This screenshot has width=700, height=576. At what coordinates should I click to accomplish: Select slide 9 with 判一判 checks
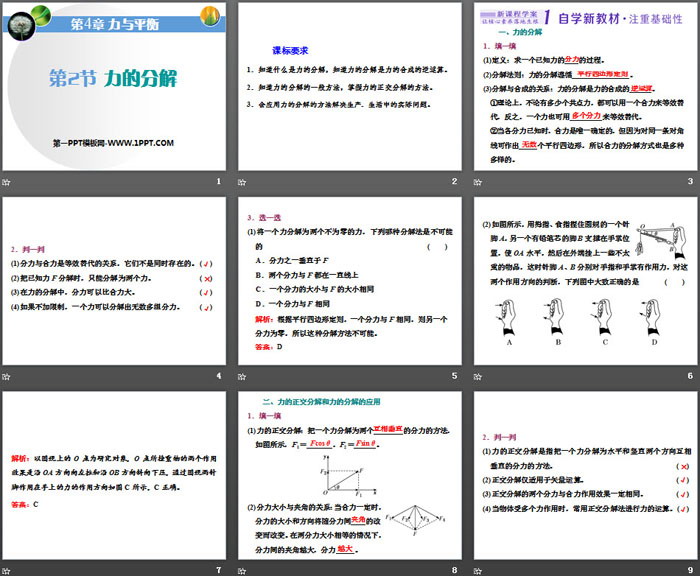coord(585,476)
